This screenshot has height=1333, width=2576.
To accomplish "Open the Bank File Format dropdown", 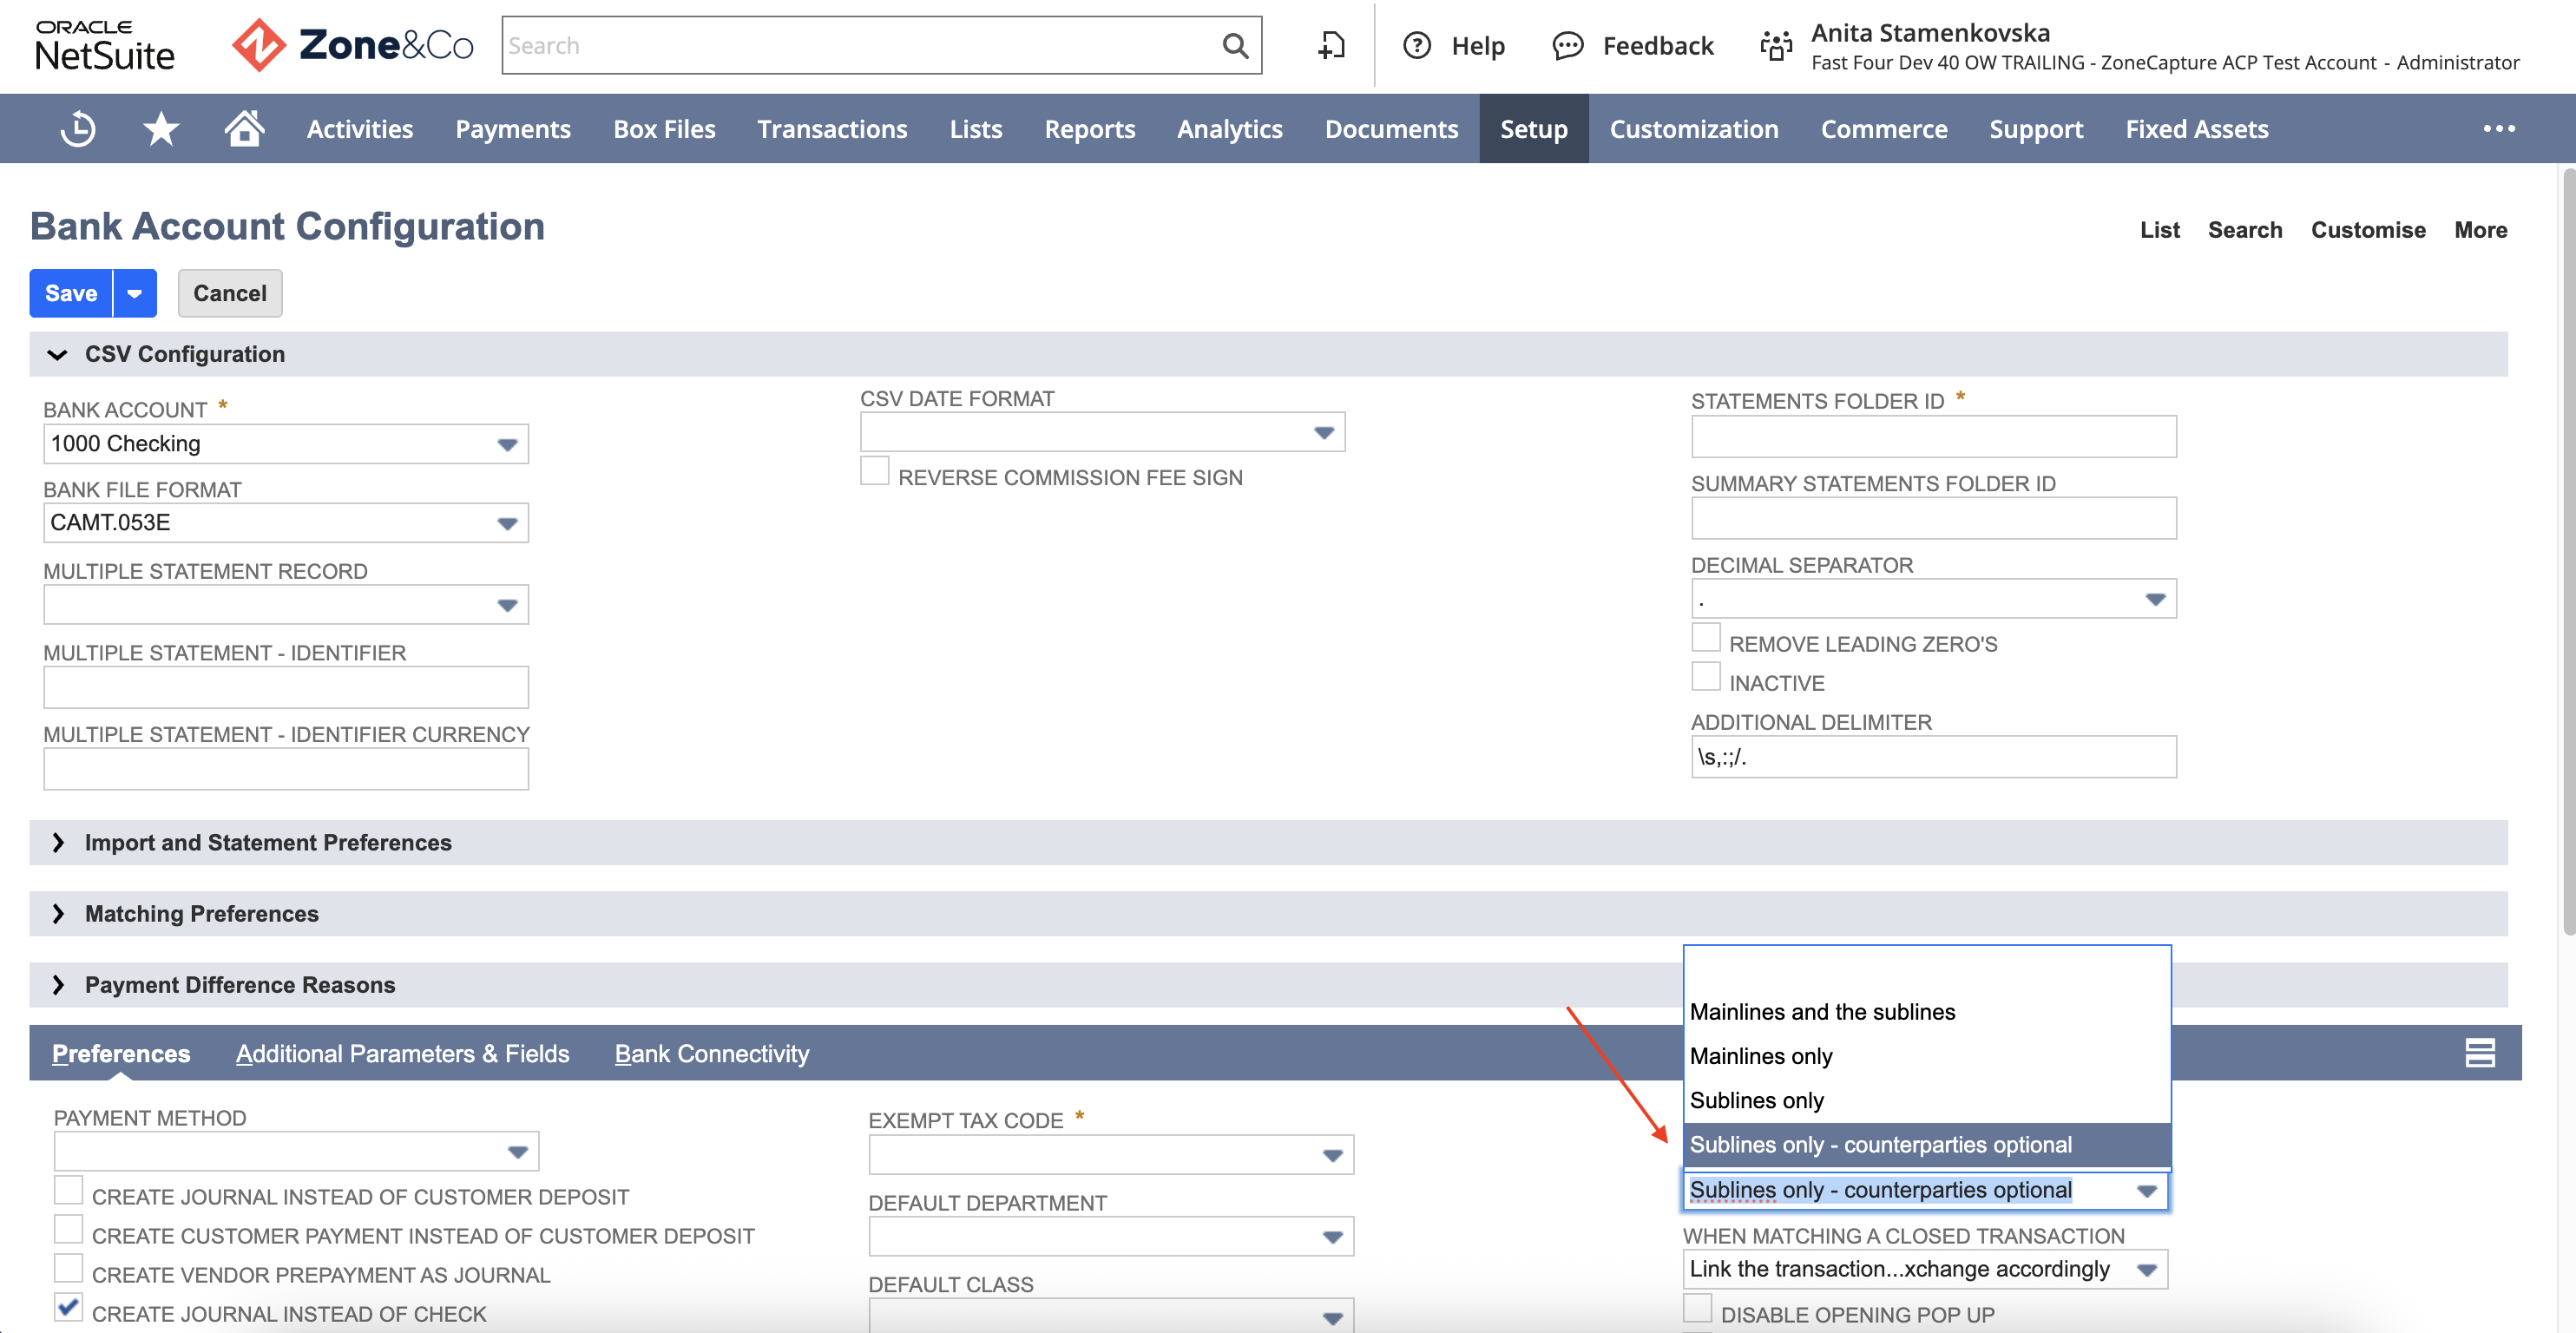I will click(286, 523).
